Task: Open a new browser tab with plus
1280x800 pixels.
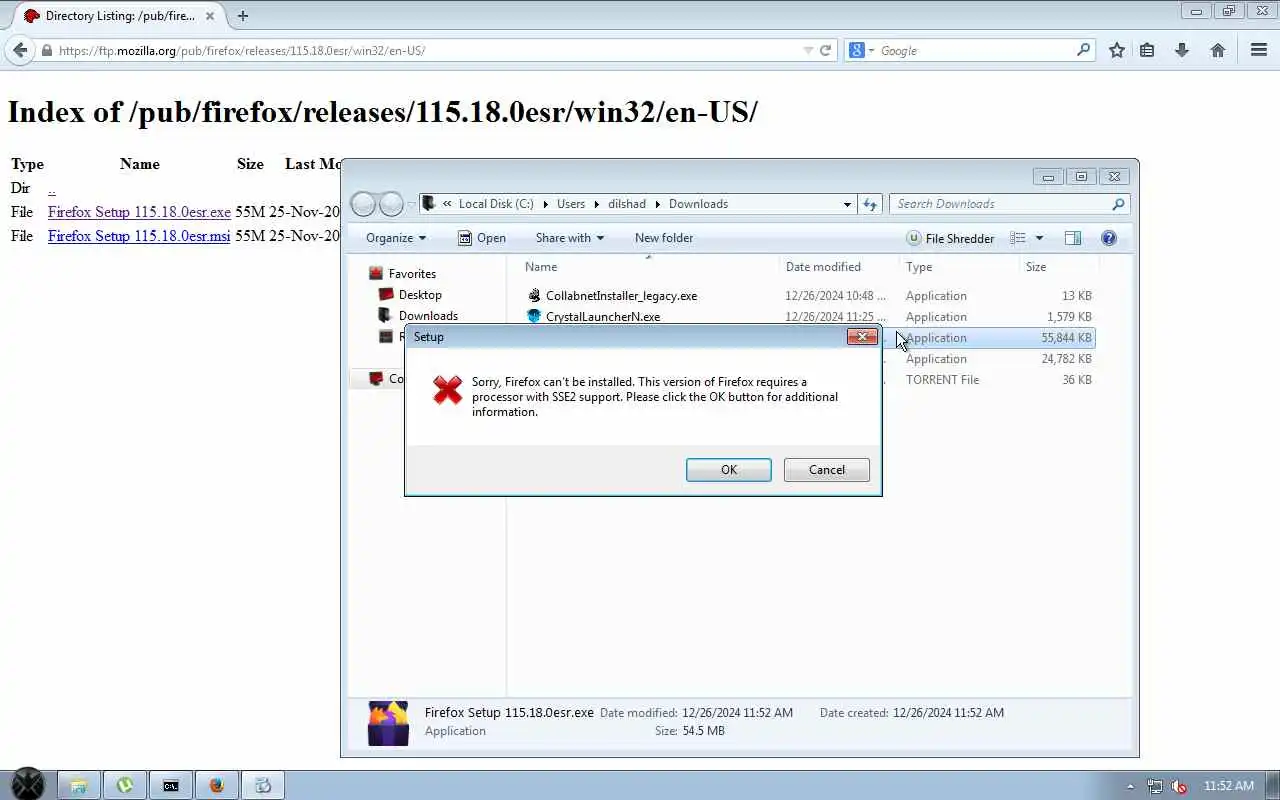Action: pos(242,15)
